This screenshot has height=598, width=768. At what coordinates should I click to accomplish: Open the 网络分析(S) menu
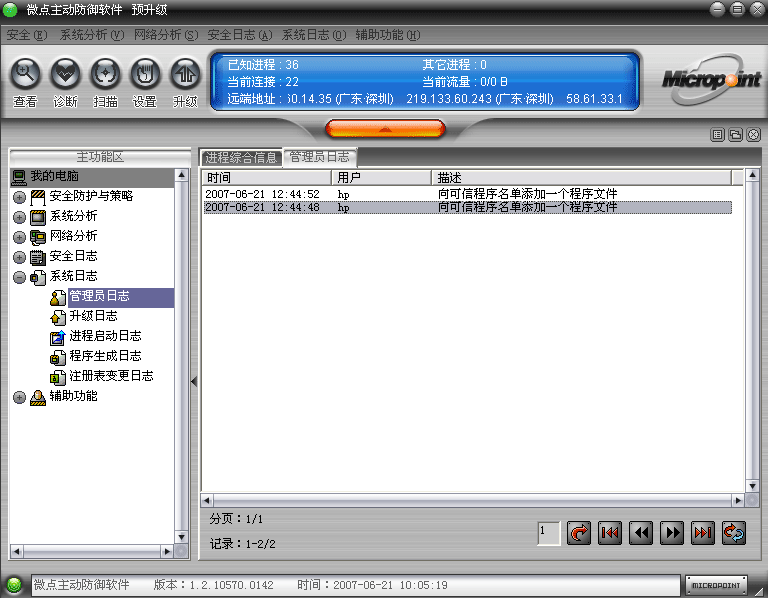point(166,35)
